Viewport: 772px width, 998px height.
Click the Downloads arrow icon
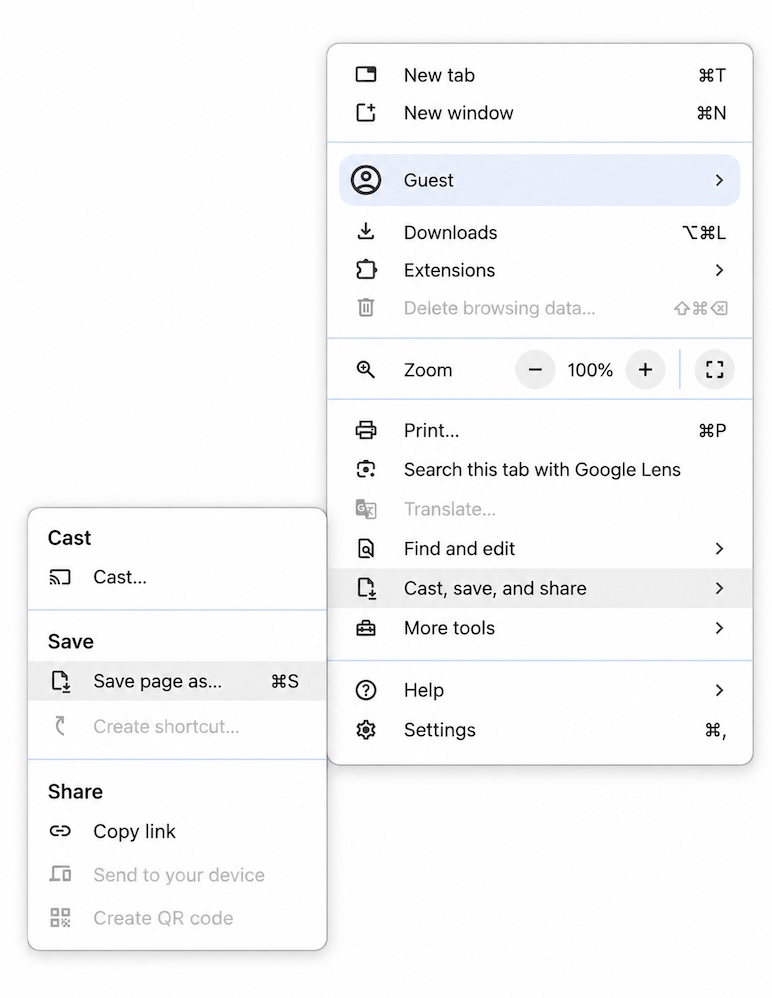click(x=365, y=231)
